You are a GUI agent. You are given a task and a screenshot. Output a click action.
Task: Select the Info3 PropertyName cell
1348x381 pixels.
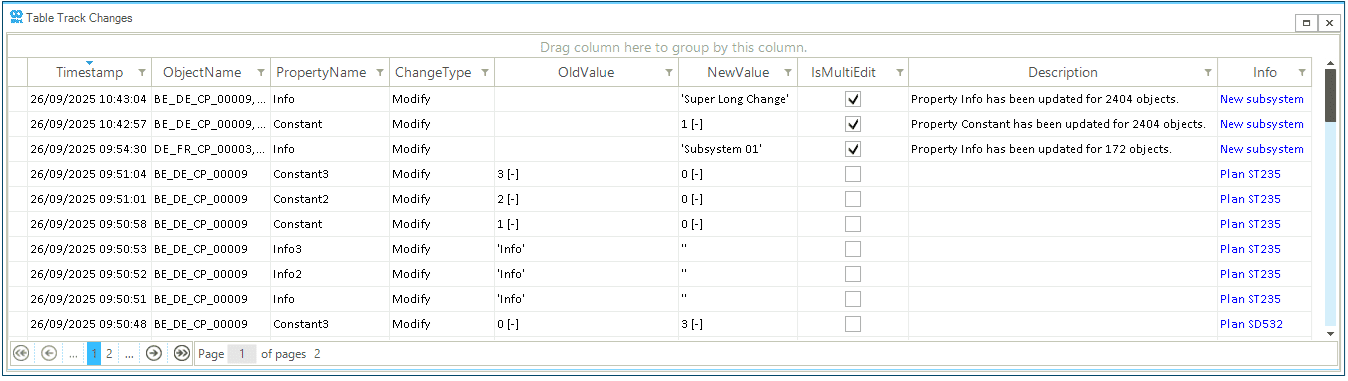pyautogui.click(x=330, y=249)
